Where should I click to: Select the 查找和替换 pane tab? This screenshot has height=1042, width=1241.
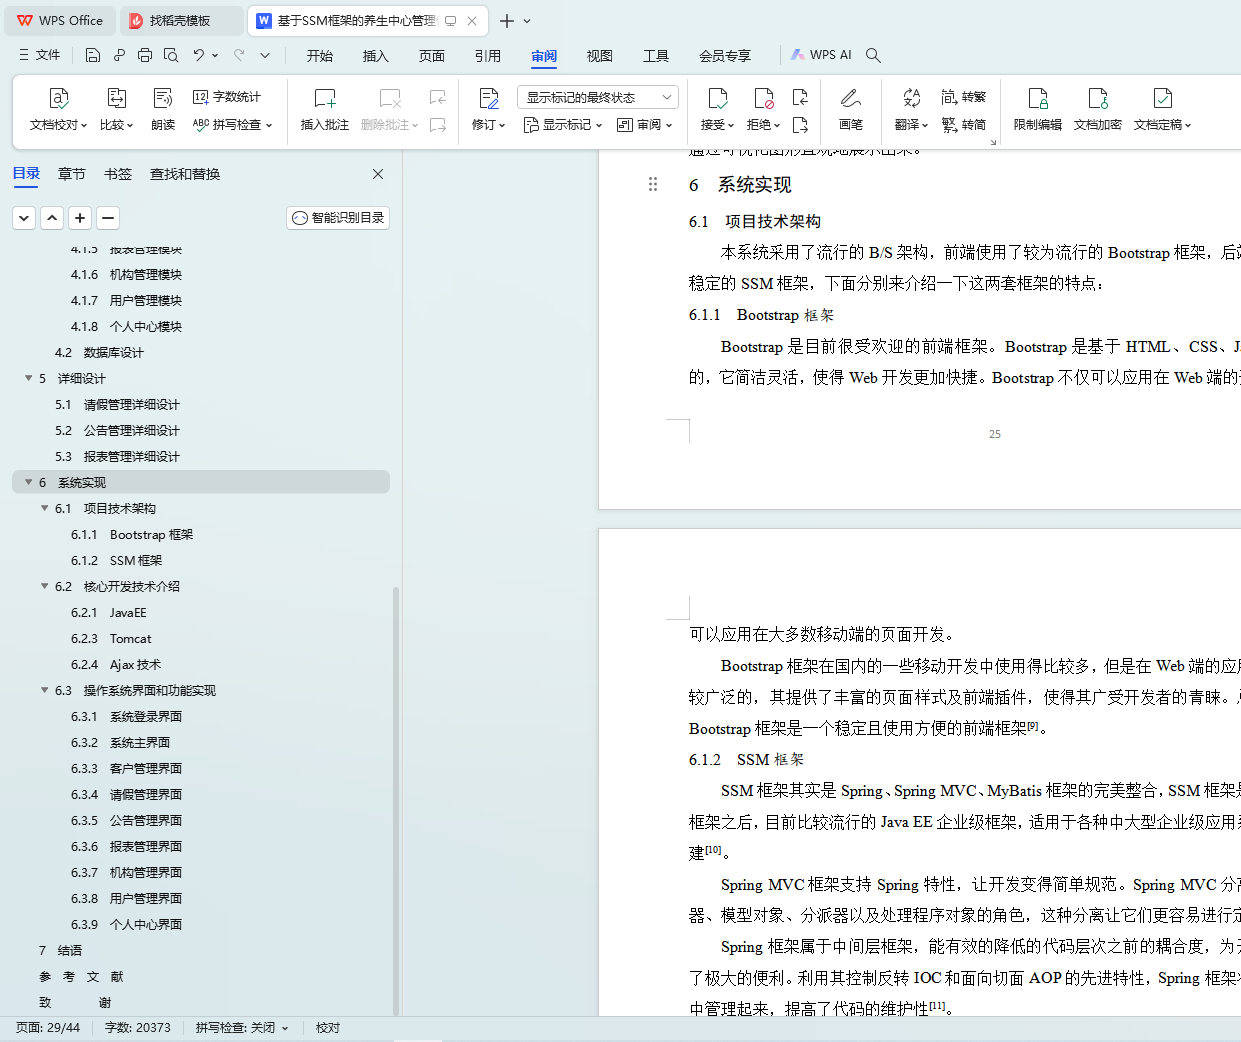[x=185, y=174]
